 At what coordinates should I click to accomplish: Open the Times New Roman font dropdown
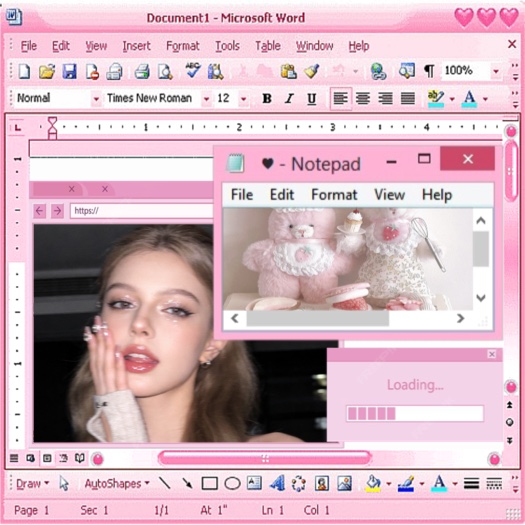(x=206, y=99)
